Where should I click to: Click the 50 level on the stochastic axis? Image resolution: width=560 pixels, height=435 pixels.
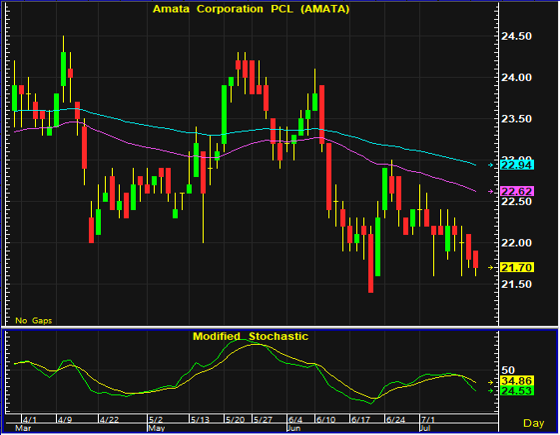click(x=508, y=370)
